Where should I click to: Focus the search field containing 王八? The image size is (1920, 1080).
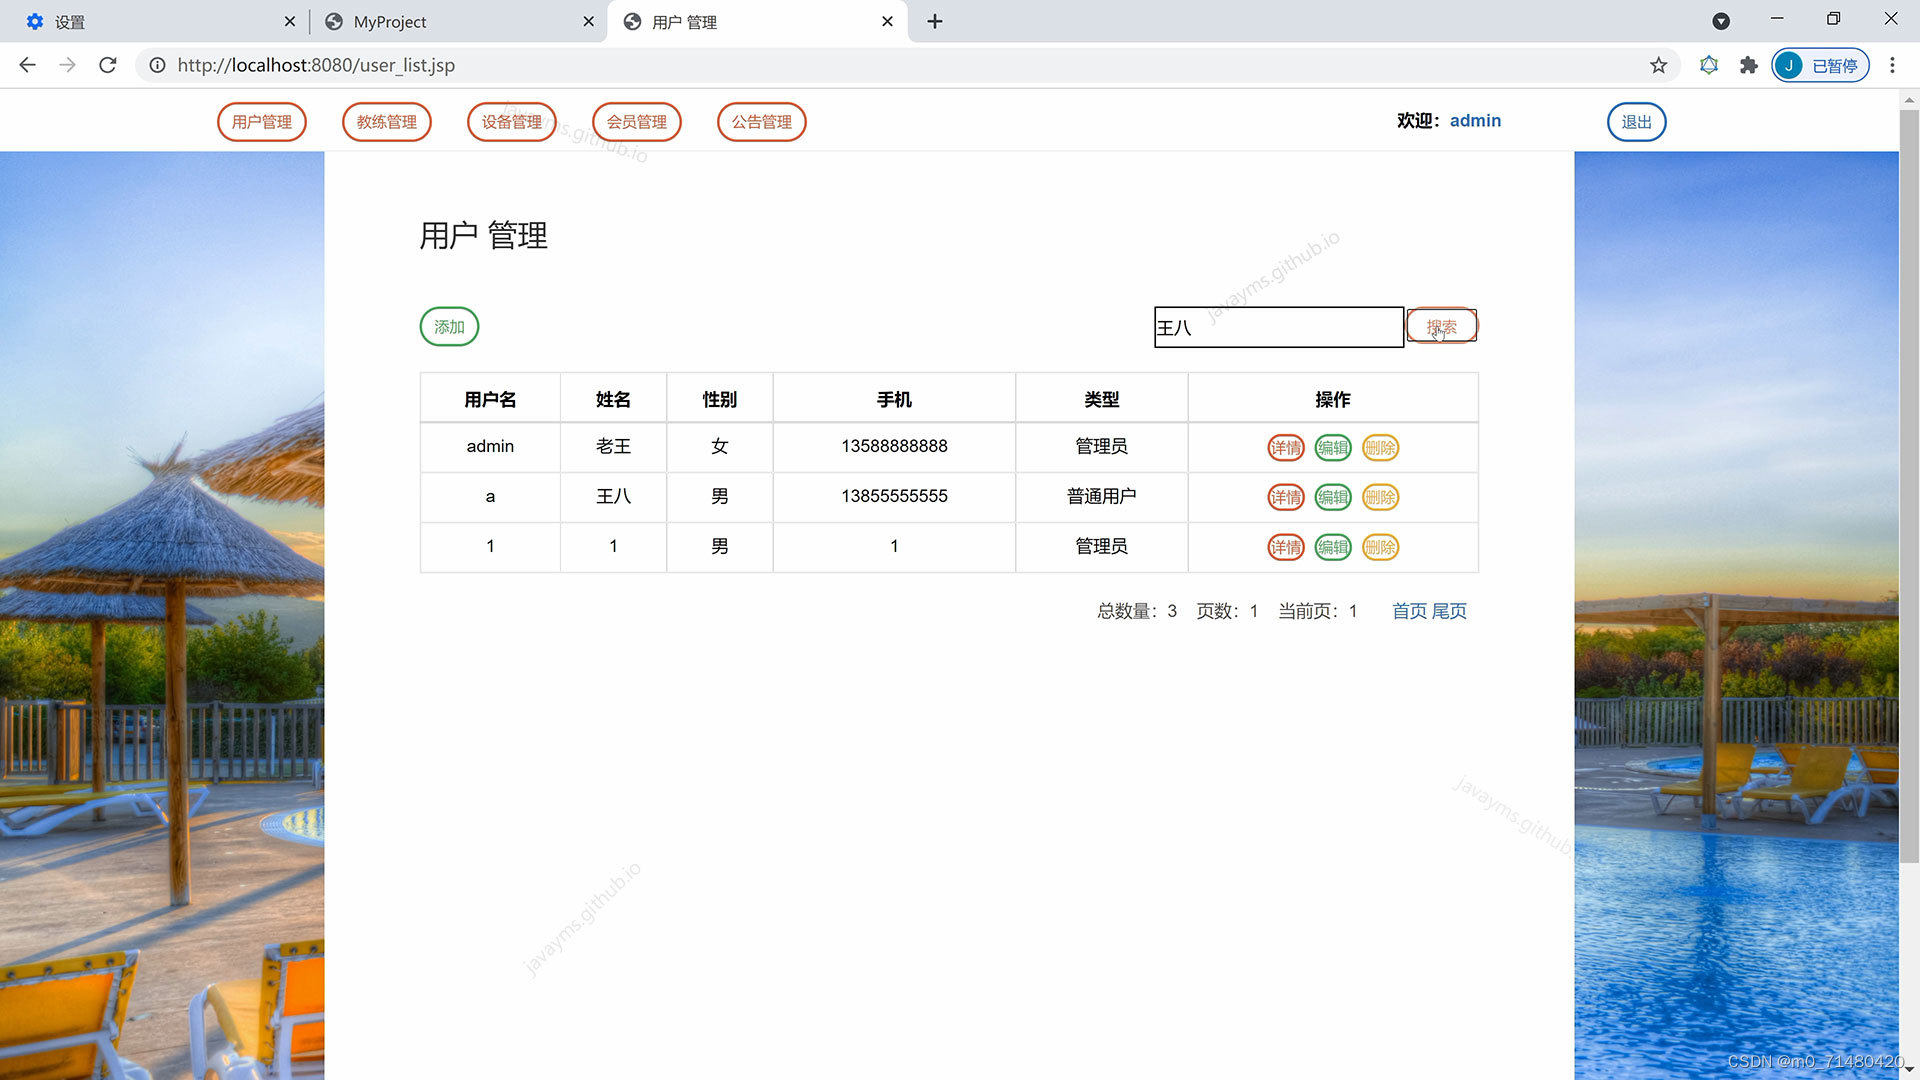click(1279, 327)
